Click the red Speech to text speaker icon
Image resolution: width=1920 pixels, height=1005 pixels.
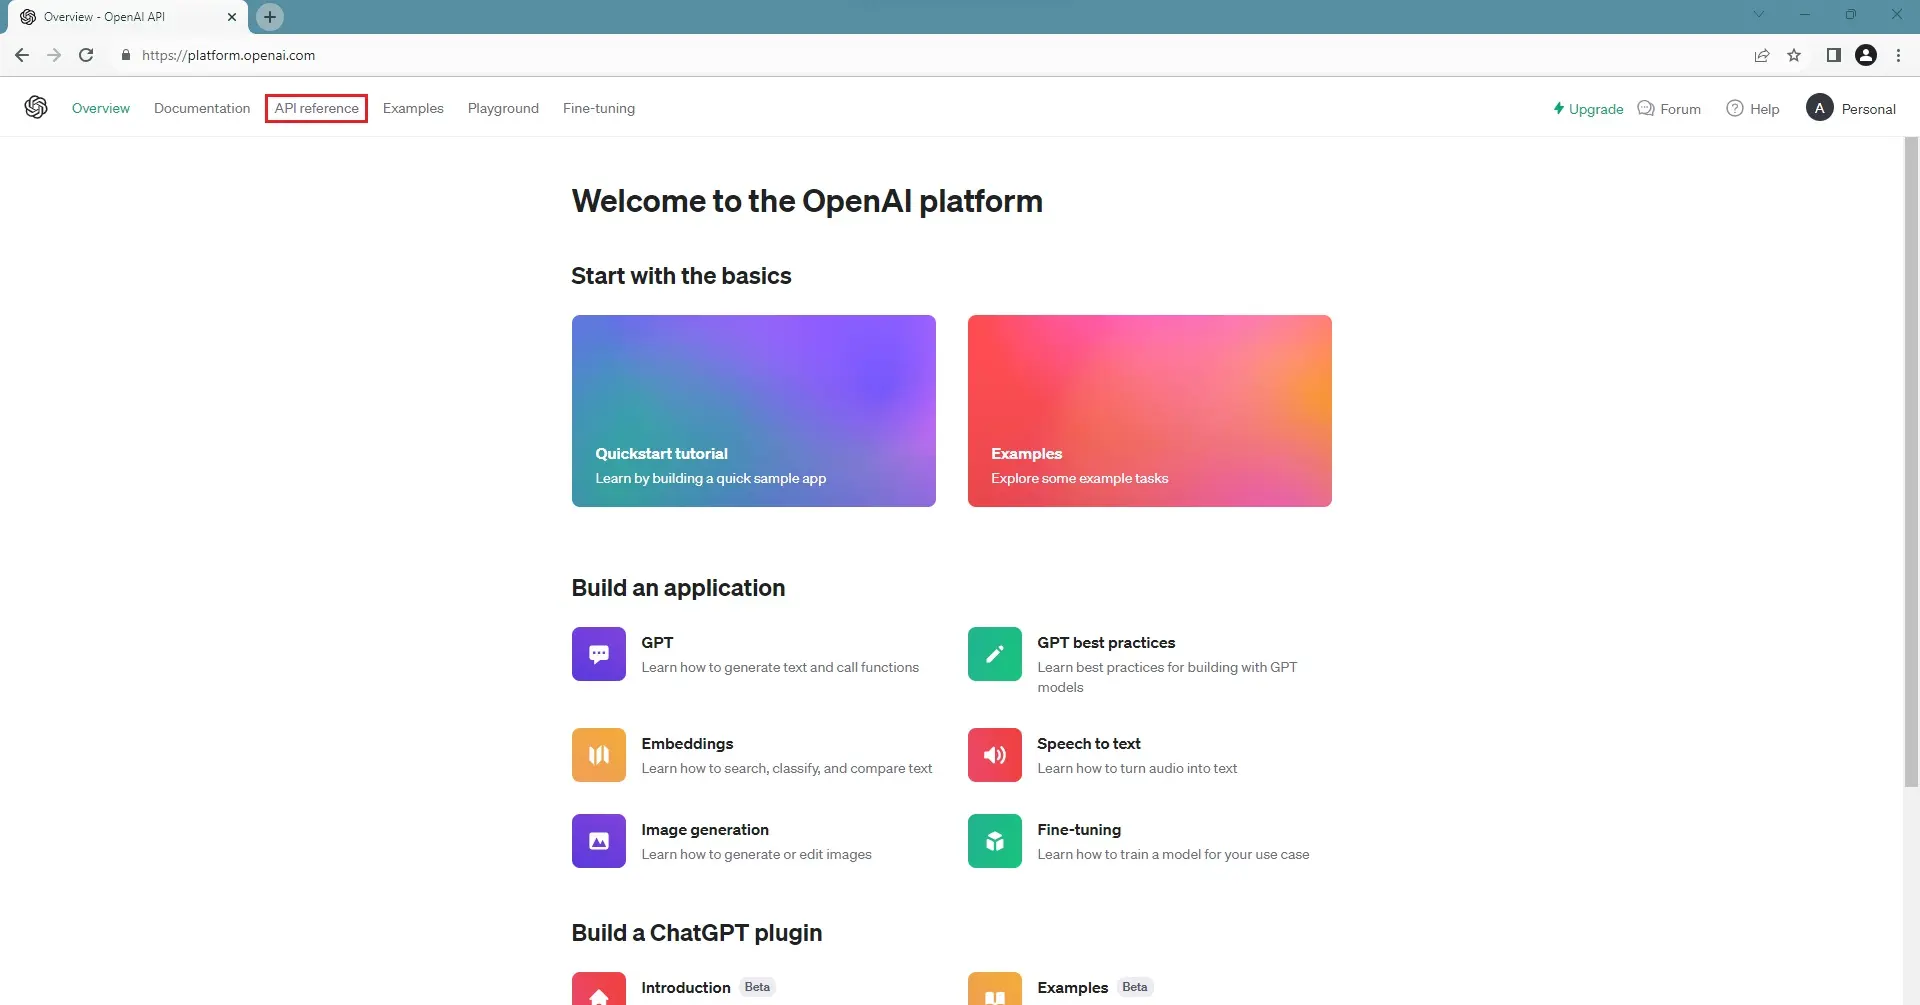tap(994, 755)
